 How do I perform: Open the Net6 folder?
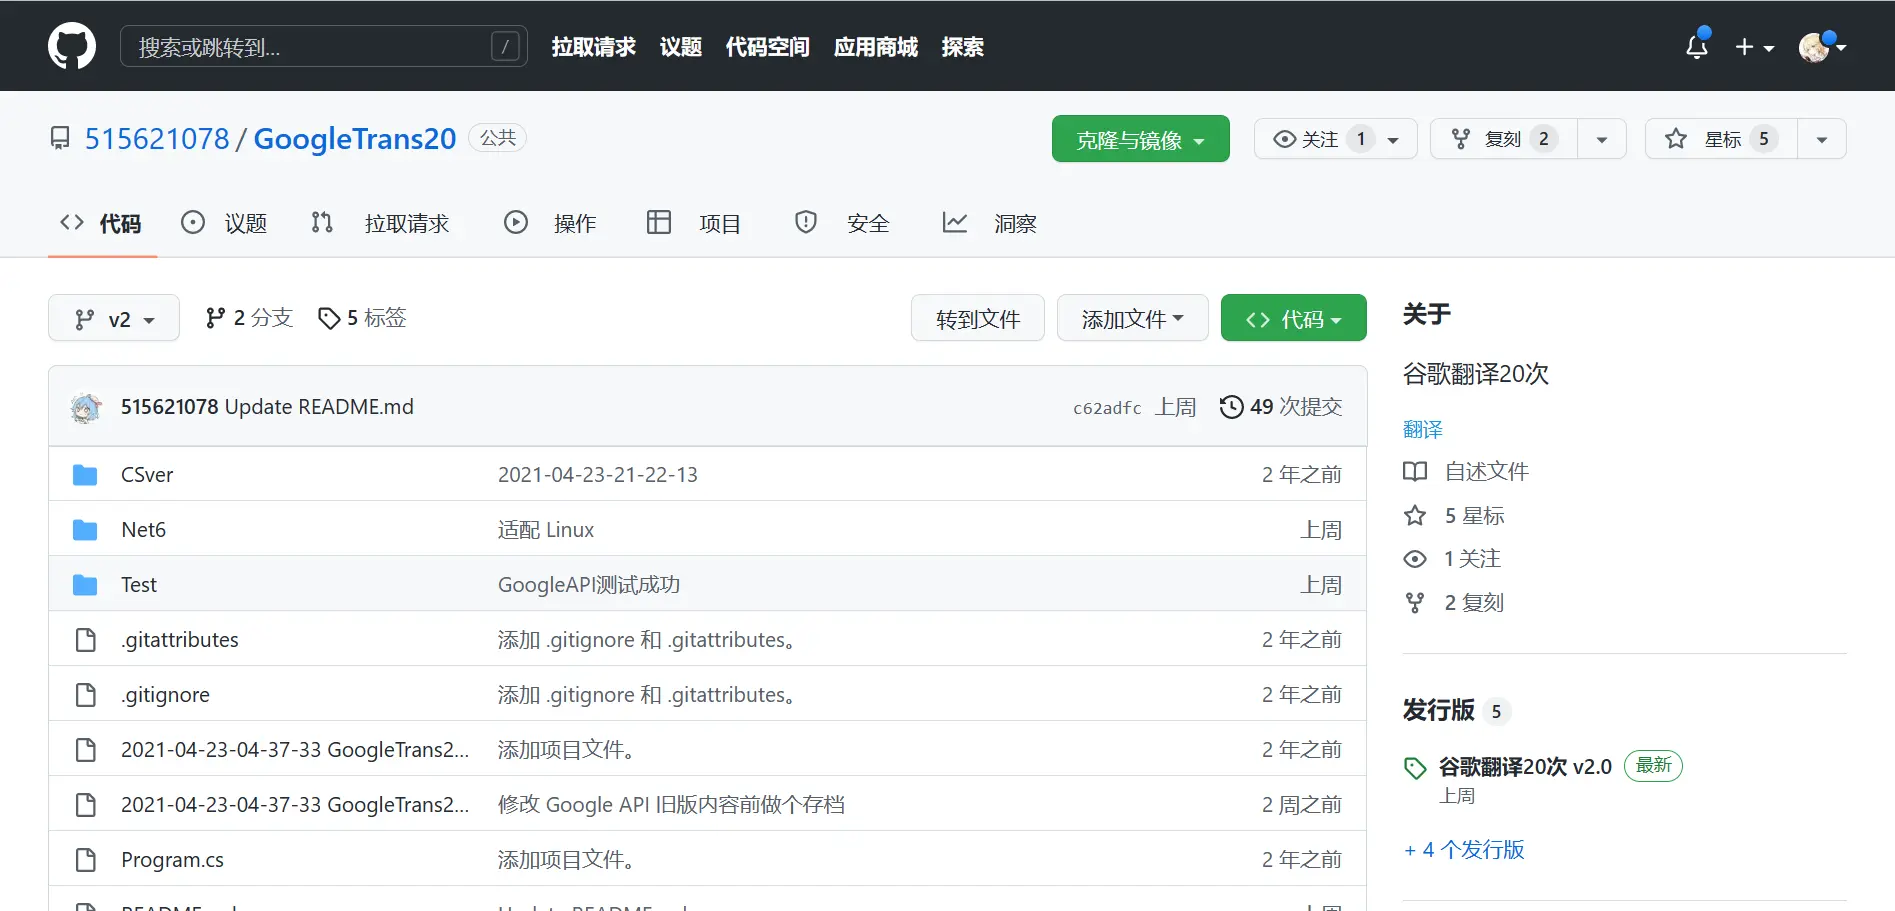[x=143, y=530]
